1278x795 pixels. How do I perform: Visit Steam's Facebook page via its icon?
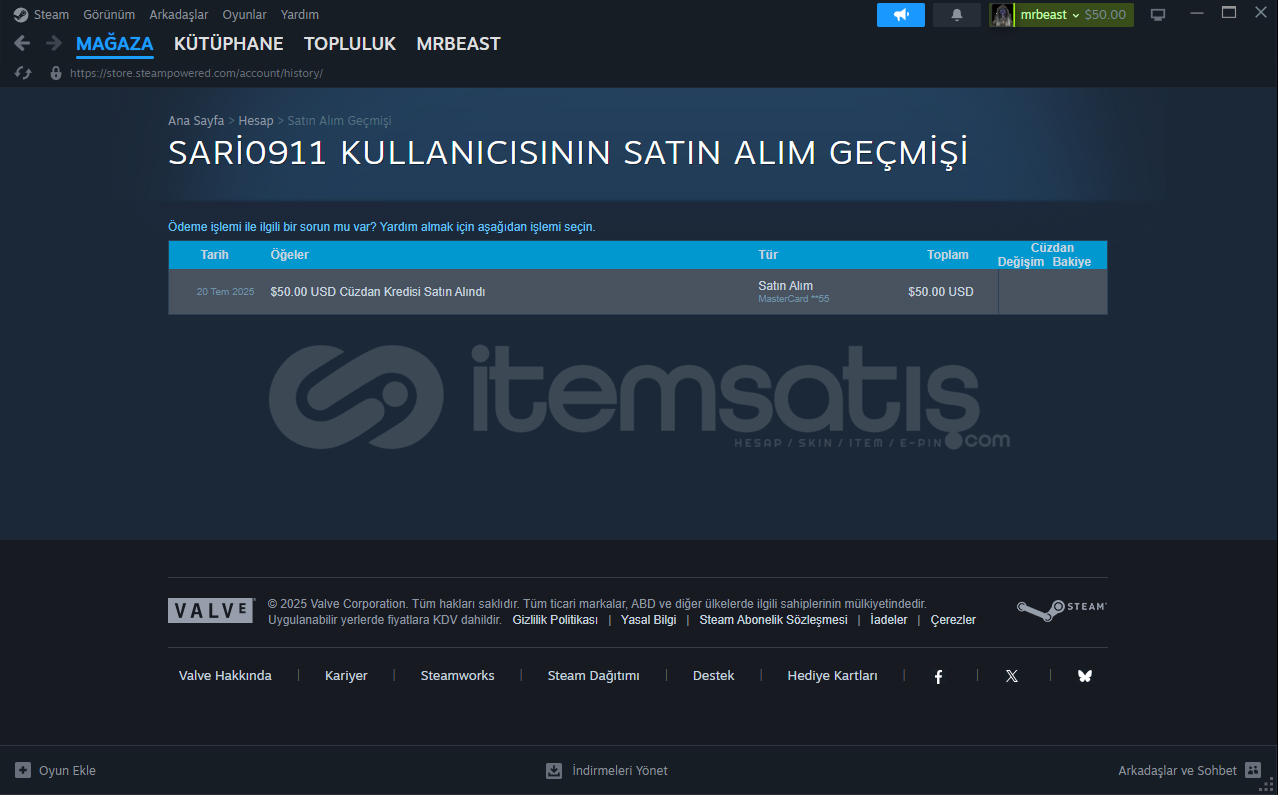pos(938,677)
